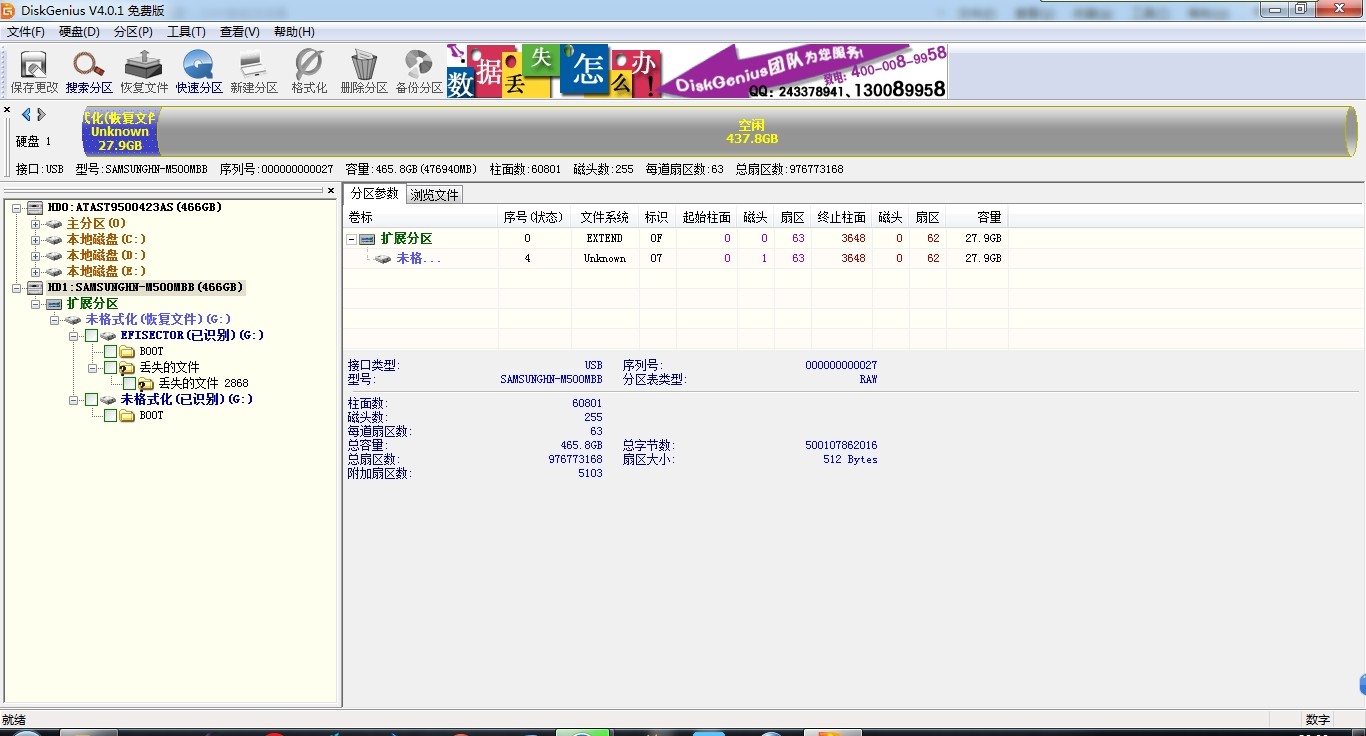1366x736 pixels.
Task: Click drive icon next to EFISECTOR(已识别)
Action: pos(108,336)
